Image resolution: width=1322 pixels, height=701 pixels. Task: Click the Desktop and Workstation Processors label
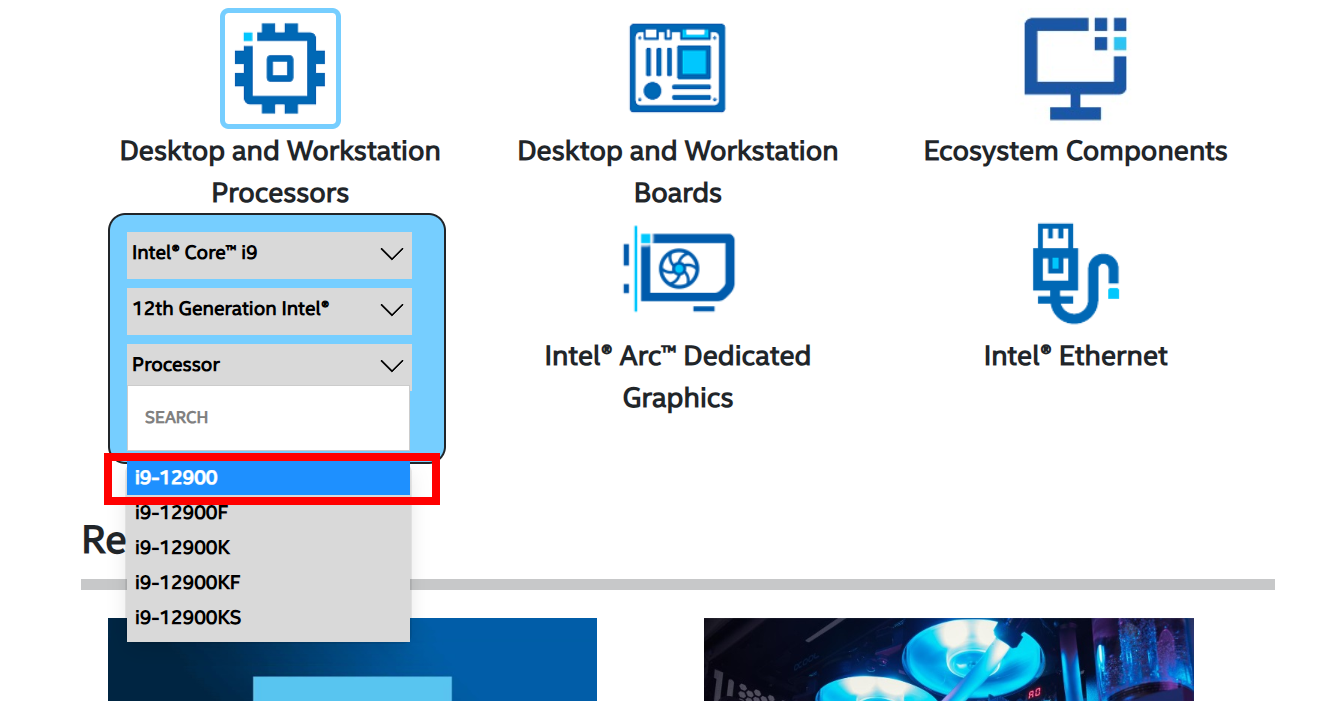(x=280, y=172)
